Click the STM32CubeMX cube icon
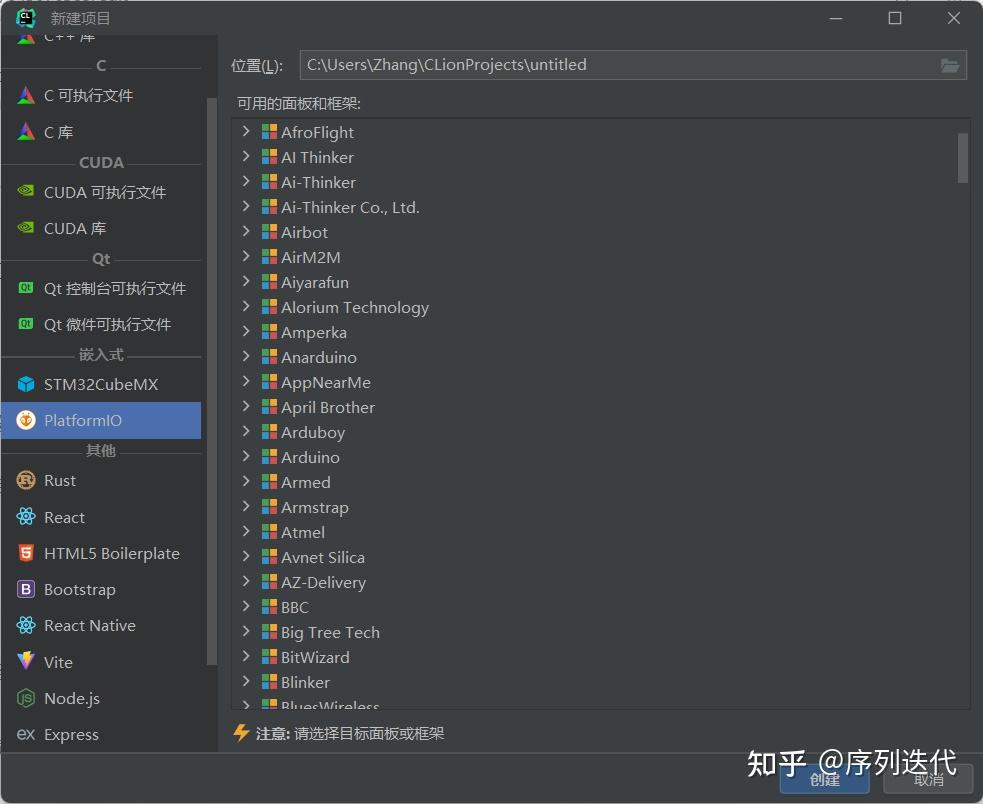Viewport: 983px width, 804px height. click(x=26, y=384)
